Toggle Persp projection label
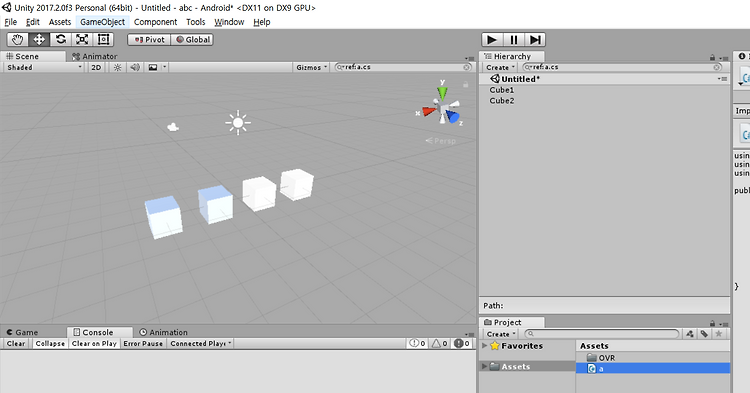Viewport: 750px width, 393px height. click(x=441, y=141)
